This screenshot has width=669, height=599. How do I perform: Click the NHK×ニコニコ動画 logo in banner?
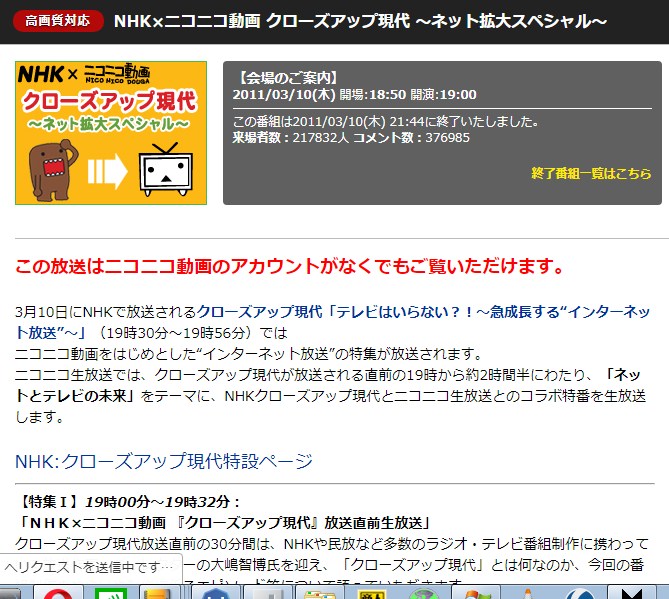85,74
